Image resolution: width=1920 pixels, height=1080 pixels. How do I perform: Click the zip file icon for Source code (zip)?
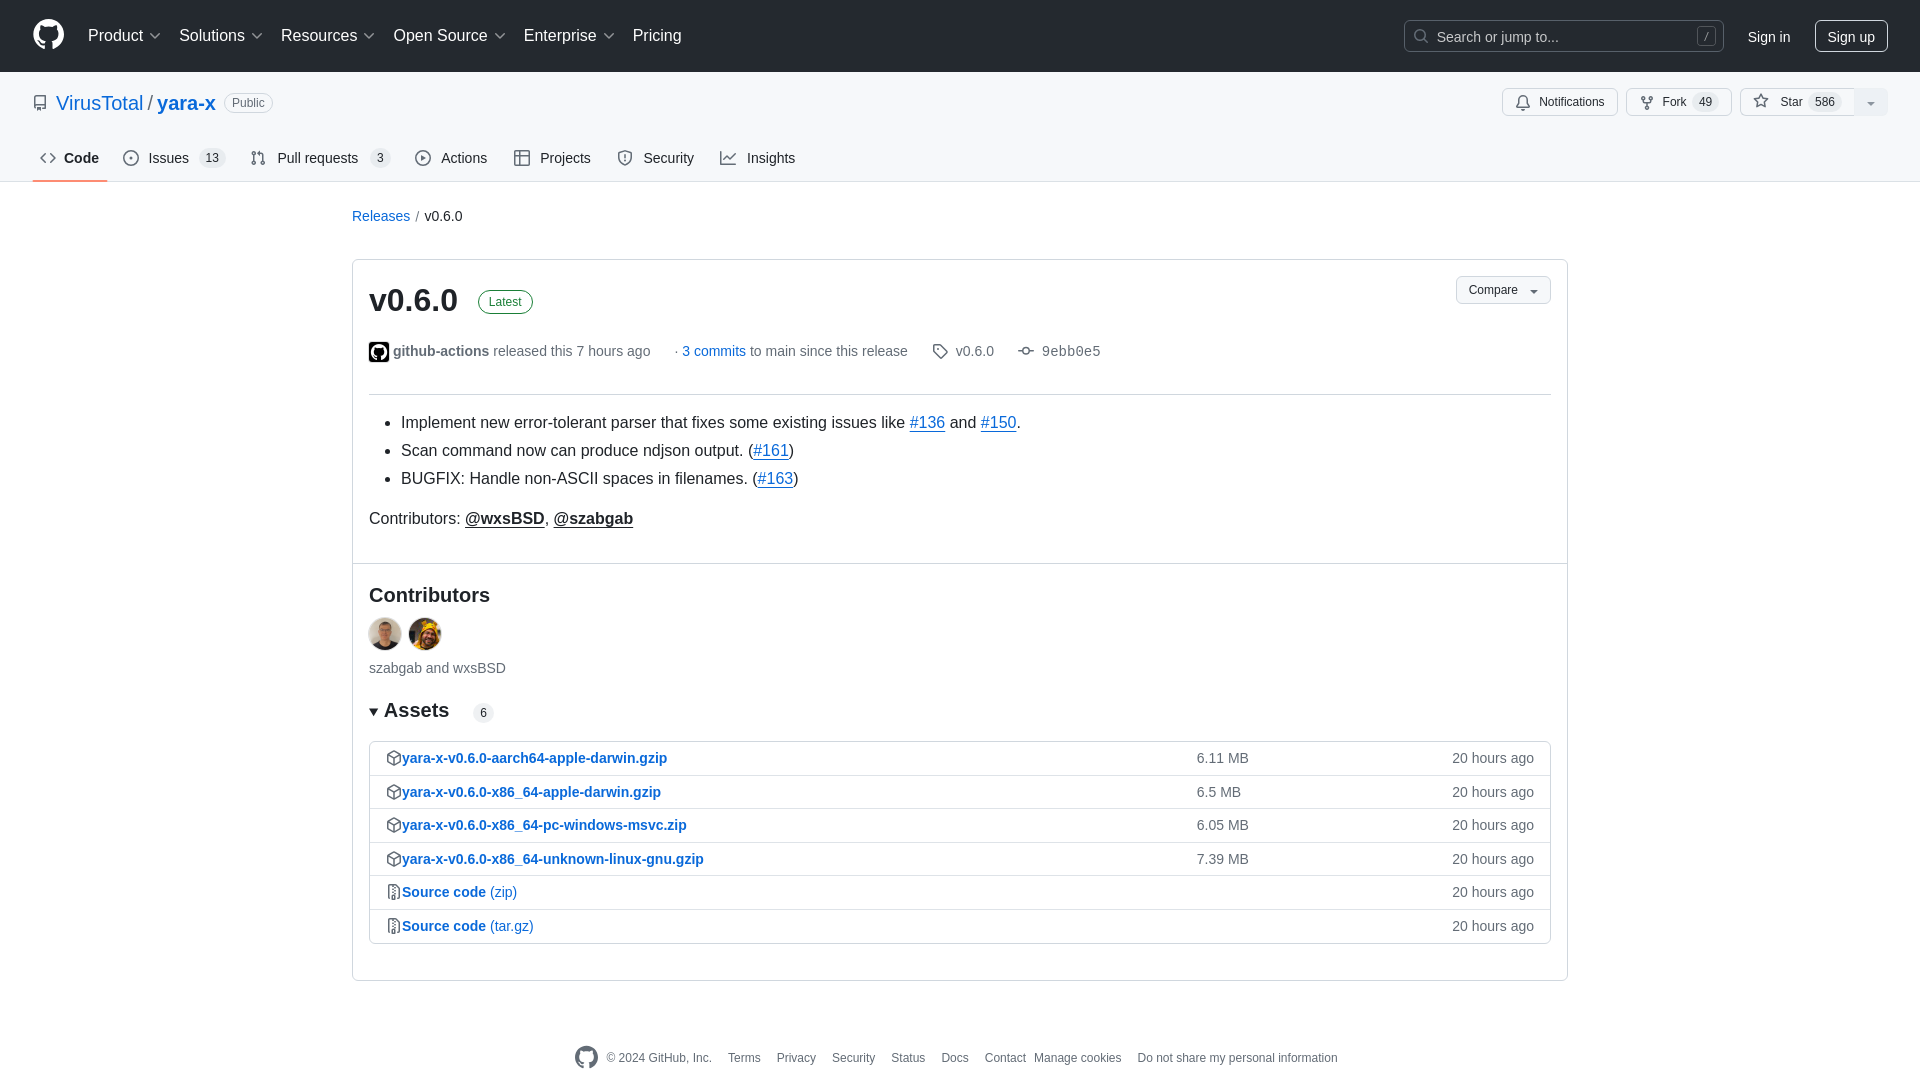click(394, 893)
